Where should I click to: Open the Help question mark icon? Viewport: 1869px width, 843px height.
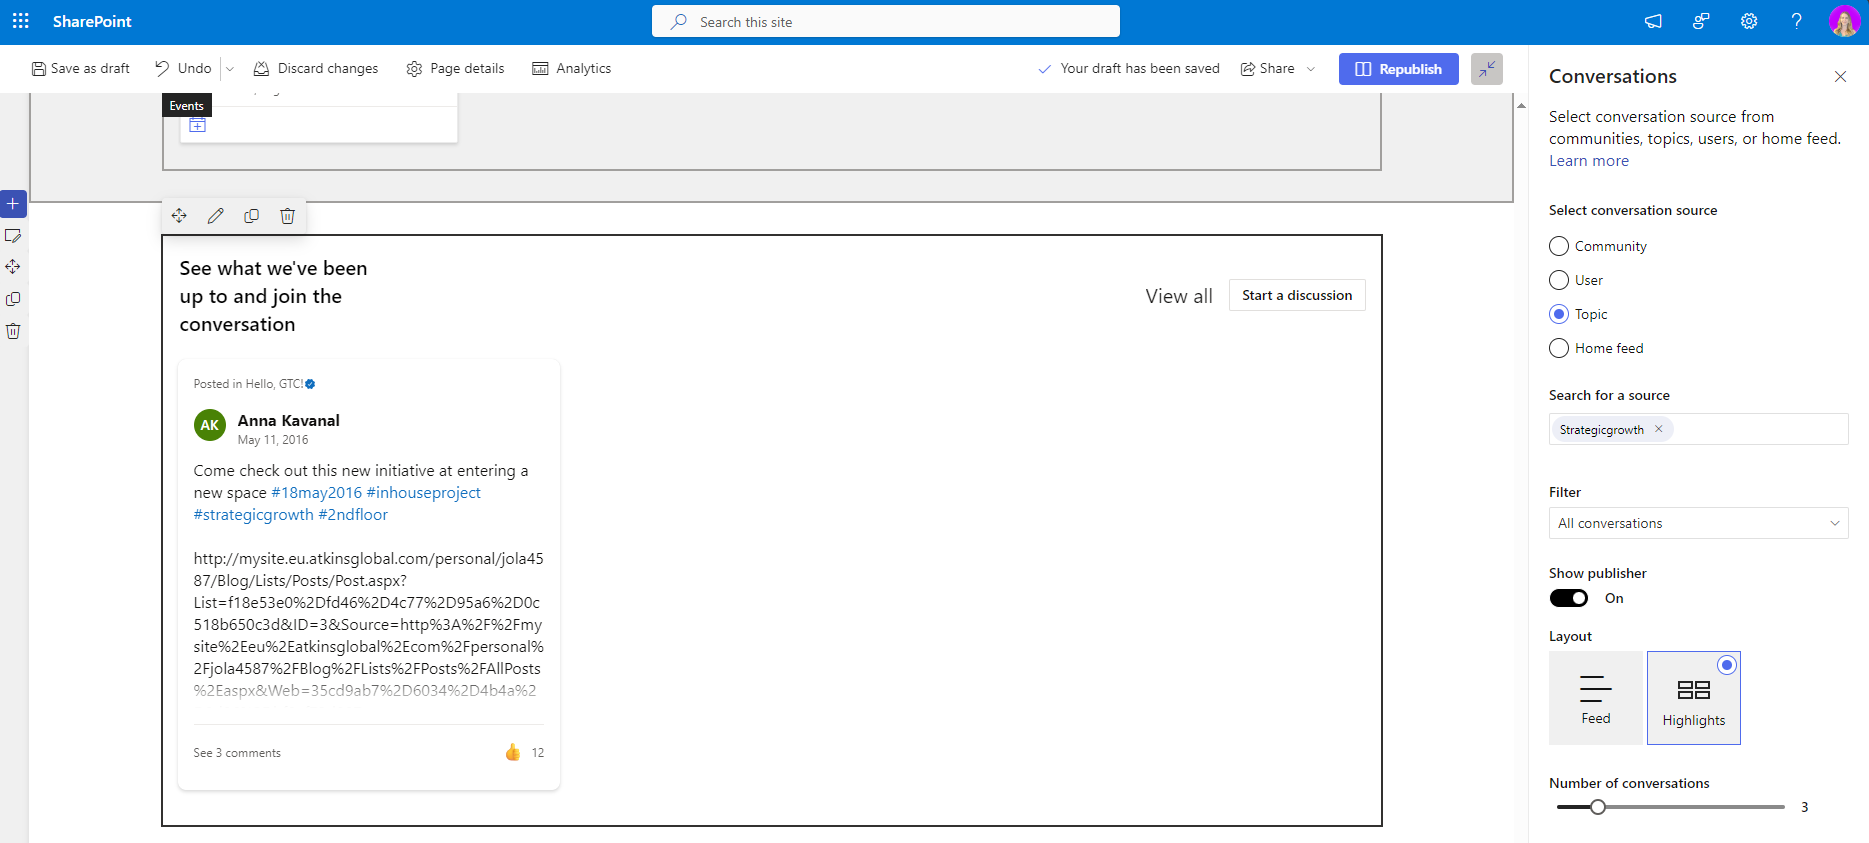(1797, 21)
